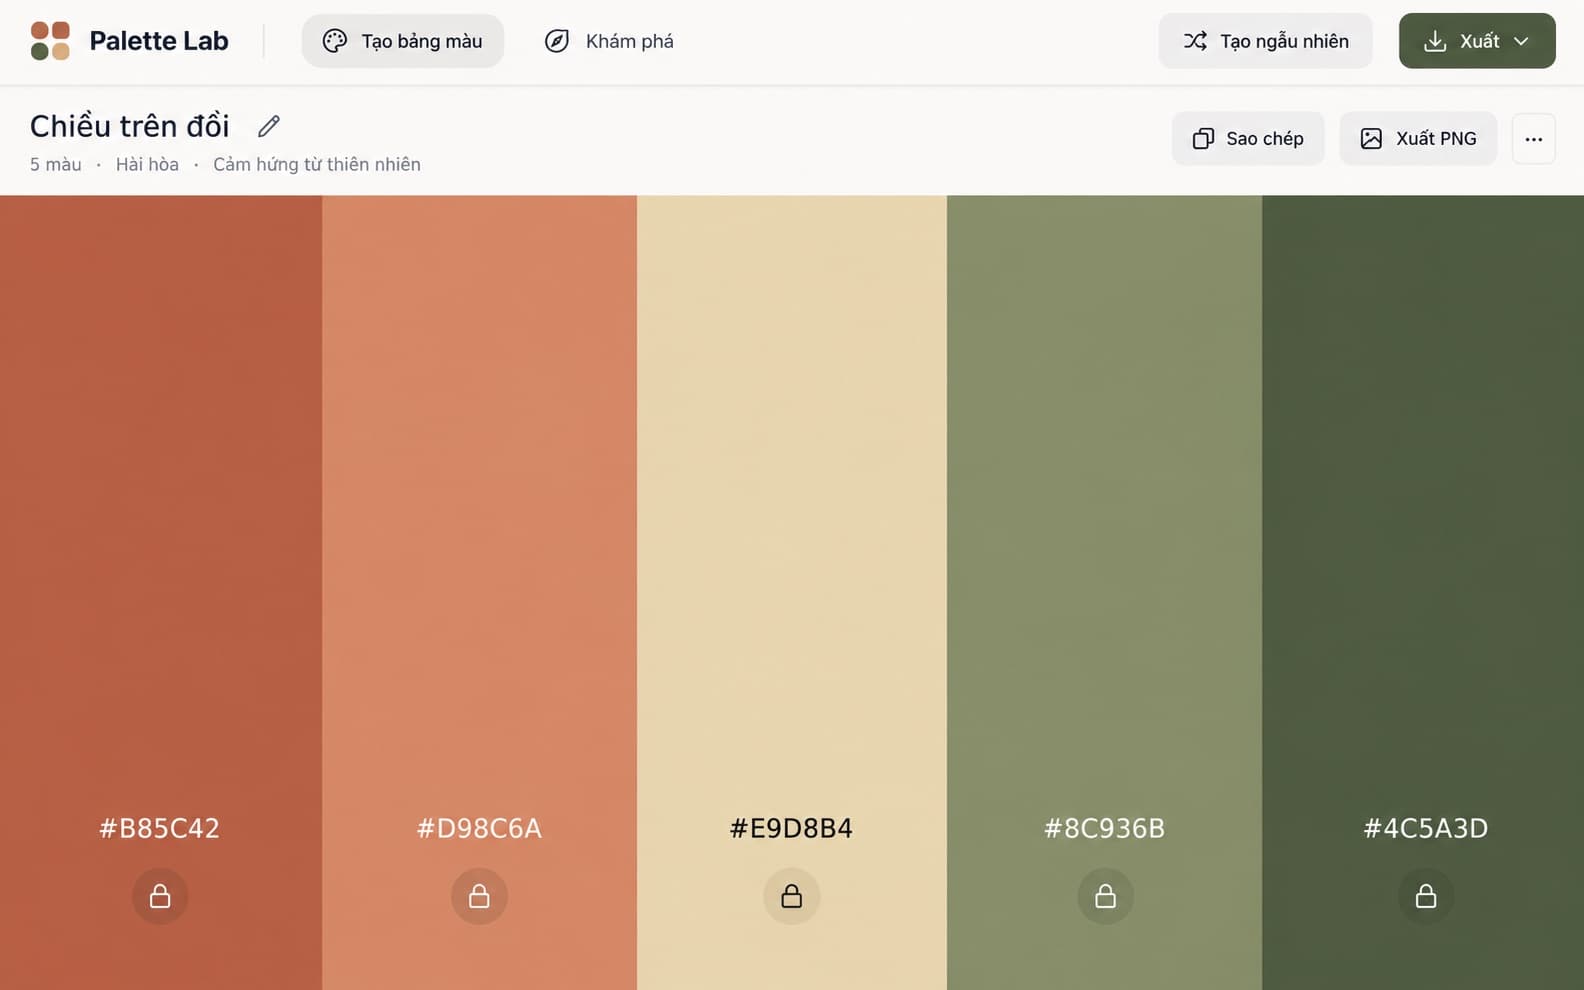1584x990 pixels.
Task: Click the copy icon in Sao chép
Action: 1203,139
